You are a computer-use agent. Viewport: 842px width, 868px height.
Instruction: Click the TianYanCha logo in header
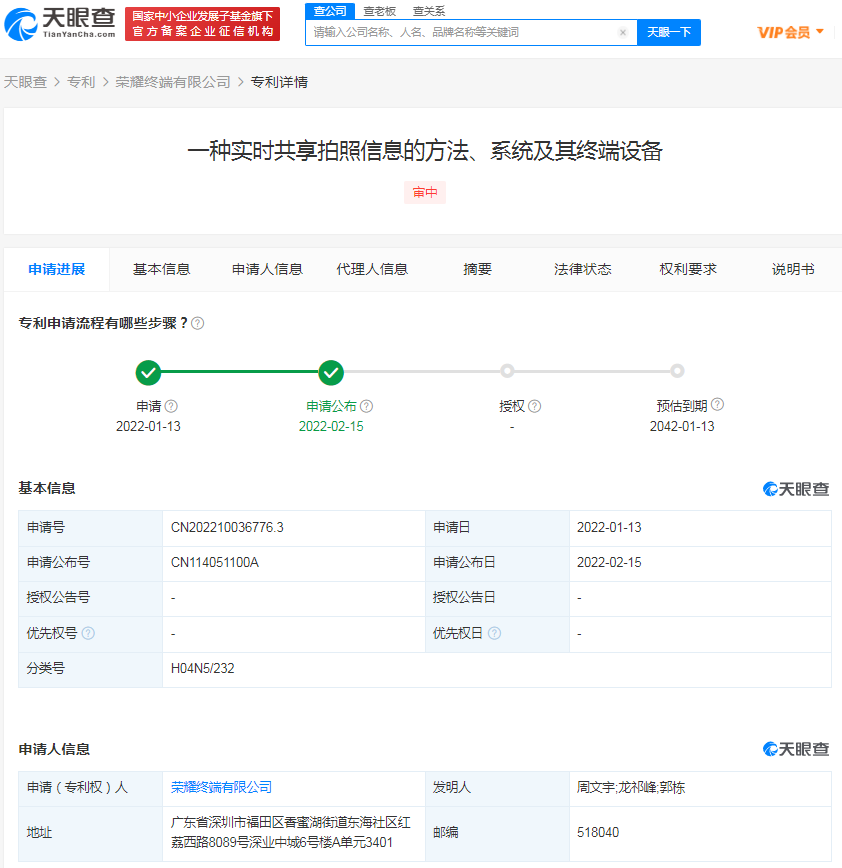pyautogui.click(x=60, y=22)
